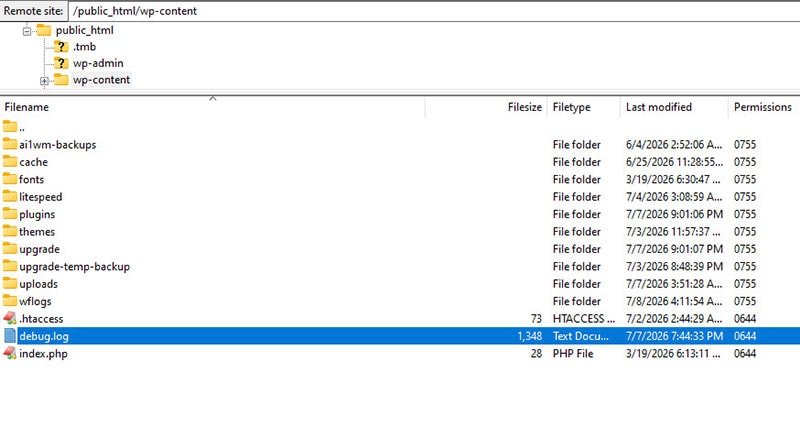Viewport: 800px width, 438px height.
Task: Select public_html folder in tree
Action: pyautogui.click(x=85, y=30)
